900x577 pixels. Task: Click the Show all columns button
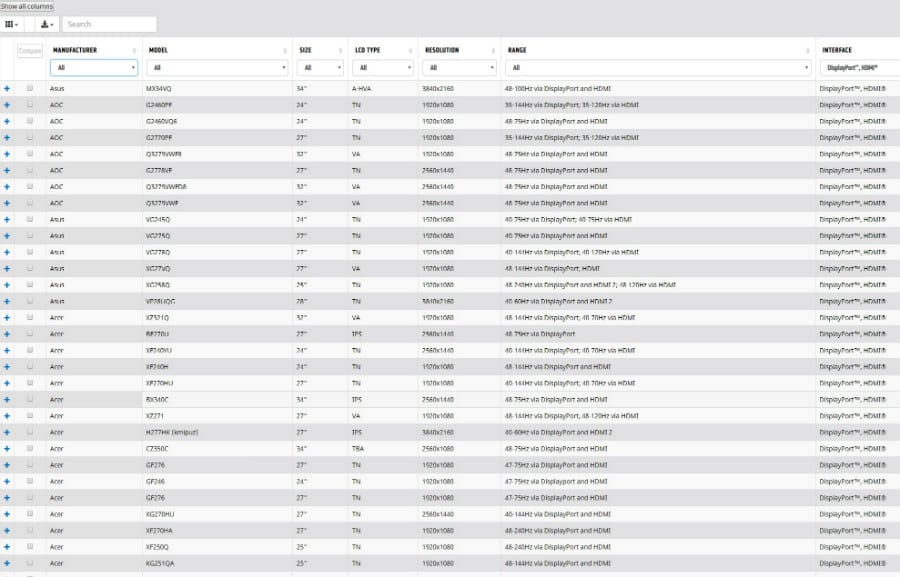27,6
